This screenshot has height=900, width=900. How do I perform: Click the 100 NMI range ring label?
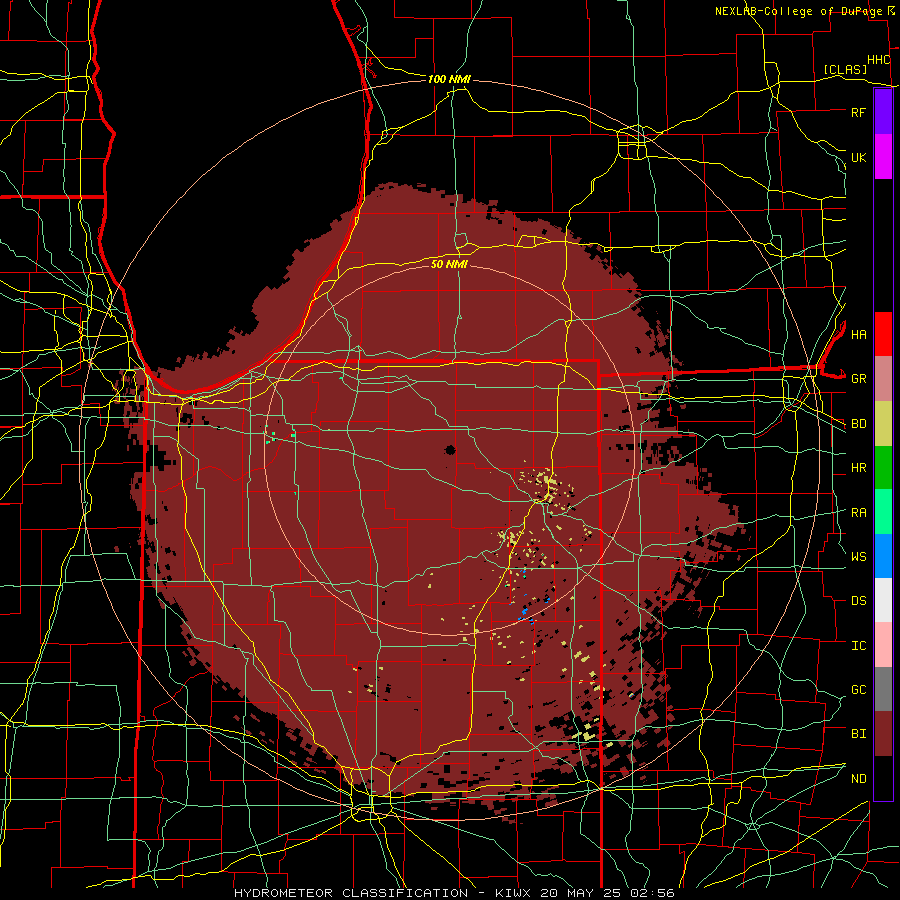(x=449, y=79)
